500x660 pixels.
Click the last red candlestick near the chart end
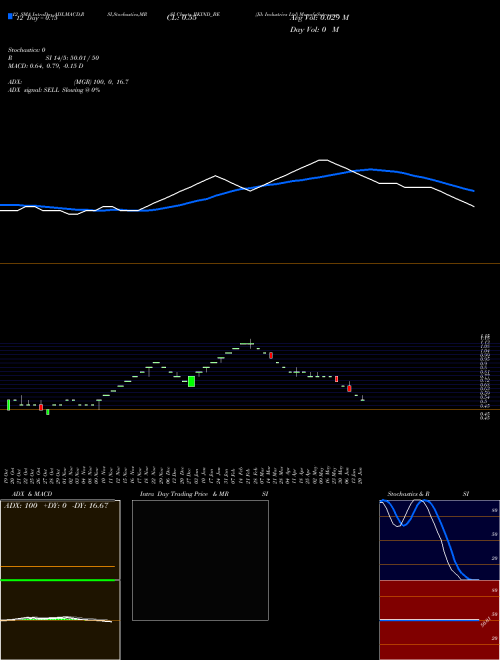pos(349,388)
